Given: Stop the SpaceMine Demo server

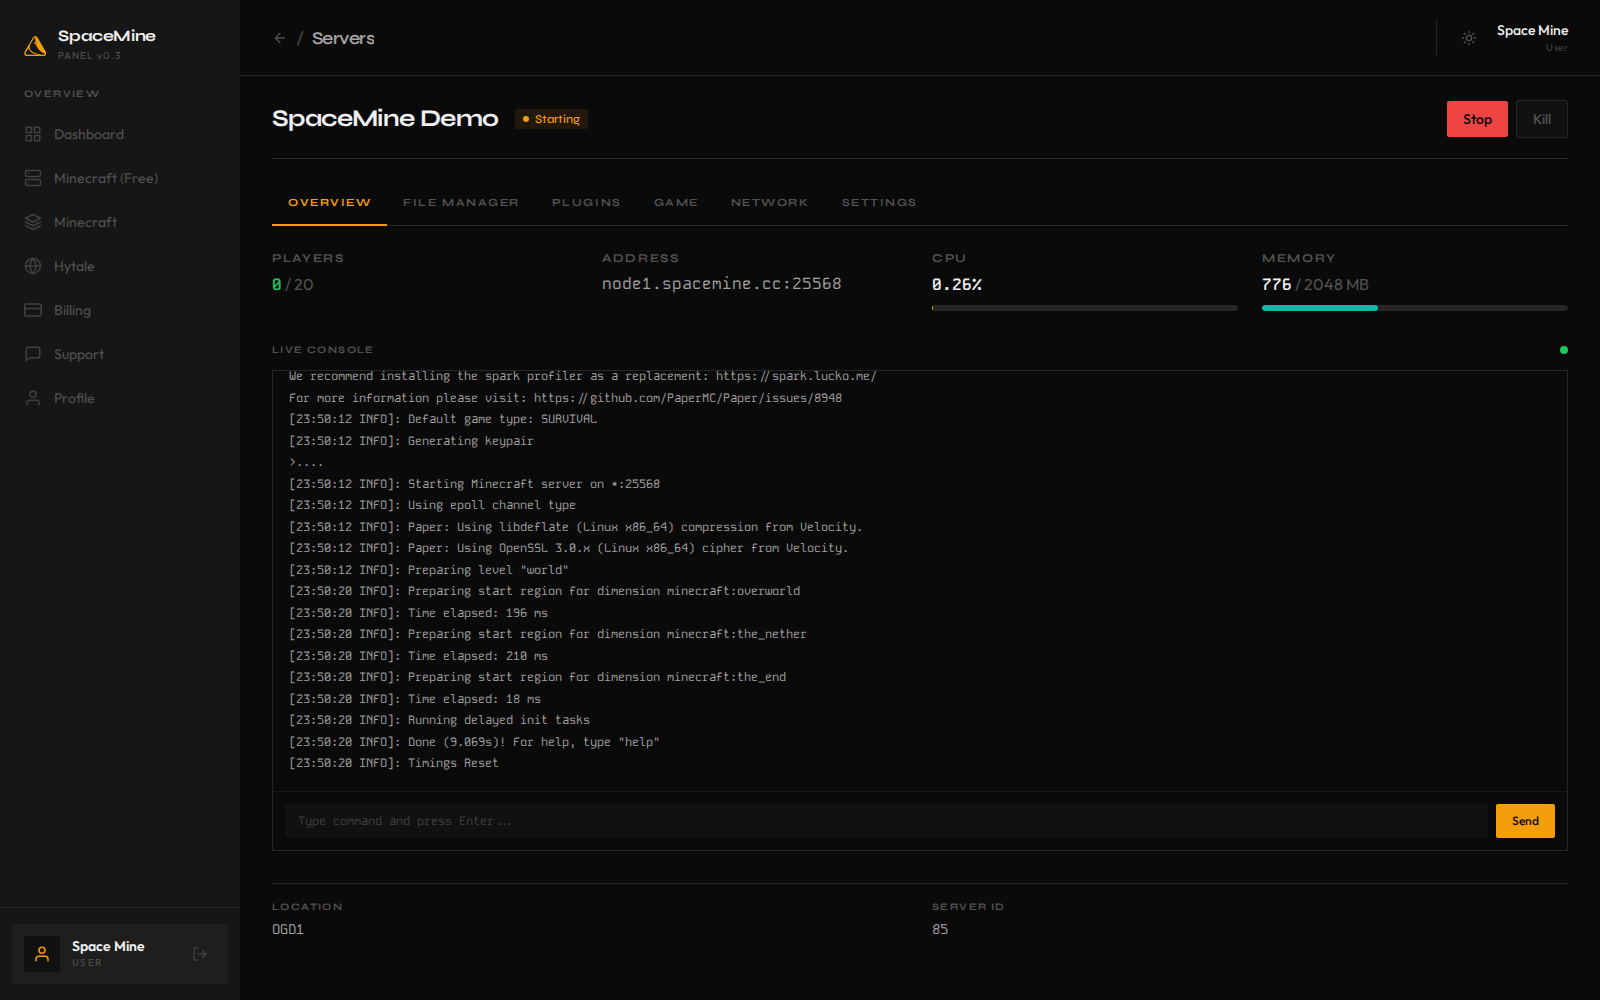Looking at the screenshot, I should click(x=1477, y=119).
